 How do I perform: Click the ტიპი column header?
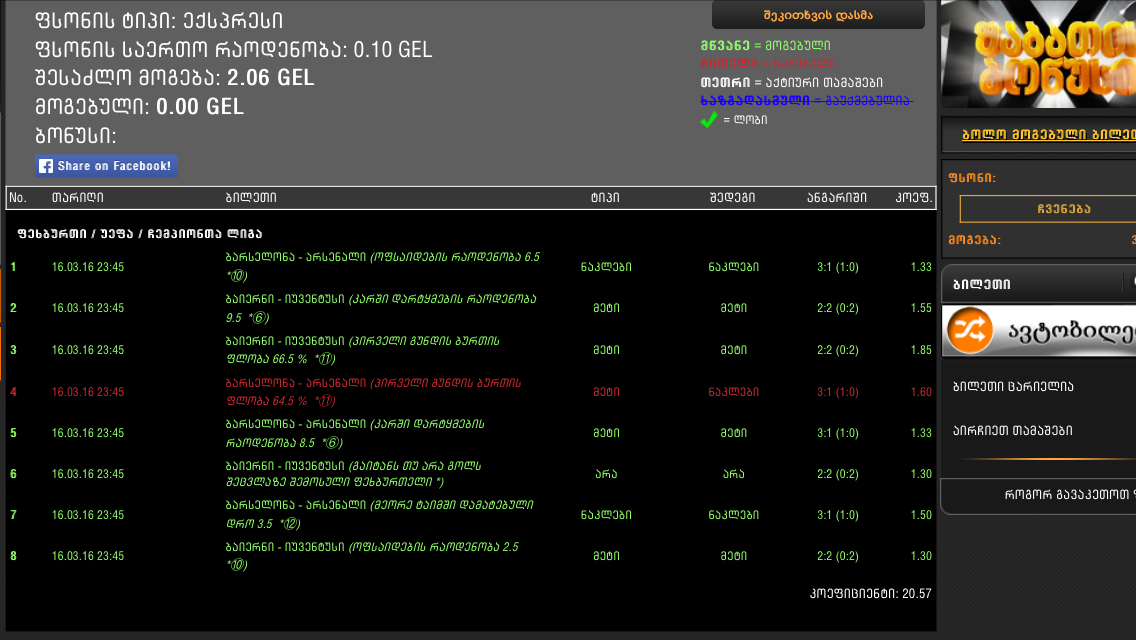[605, 198]
